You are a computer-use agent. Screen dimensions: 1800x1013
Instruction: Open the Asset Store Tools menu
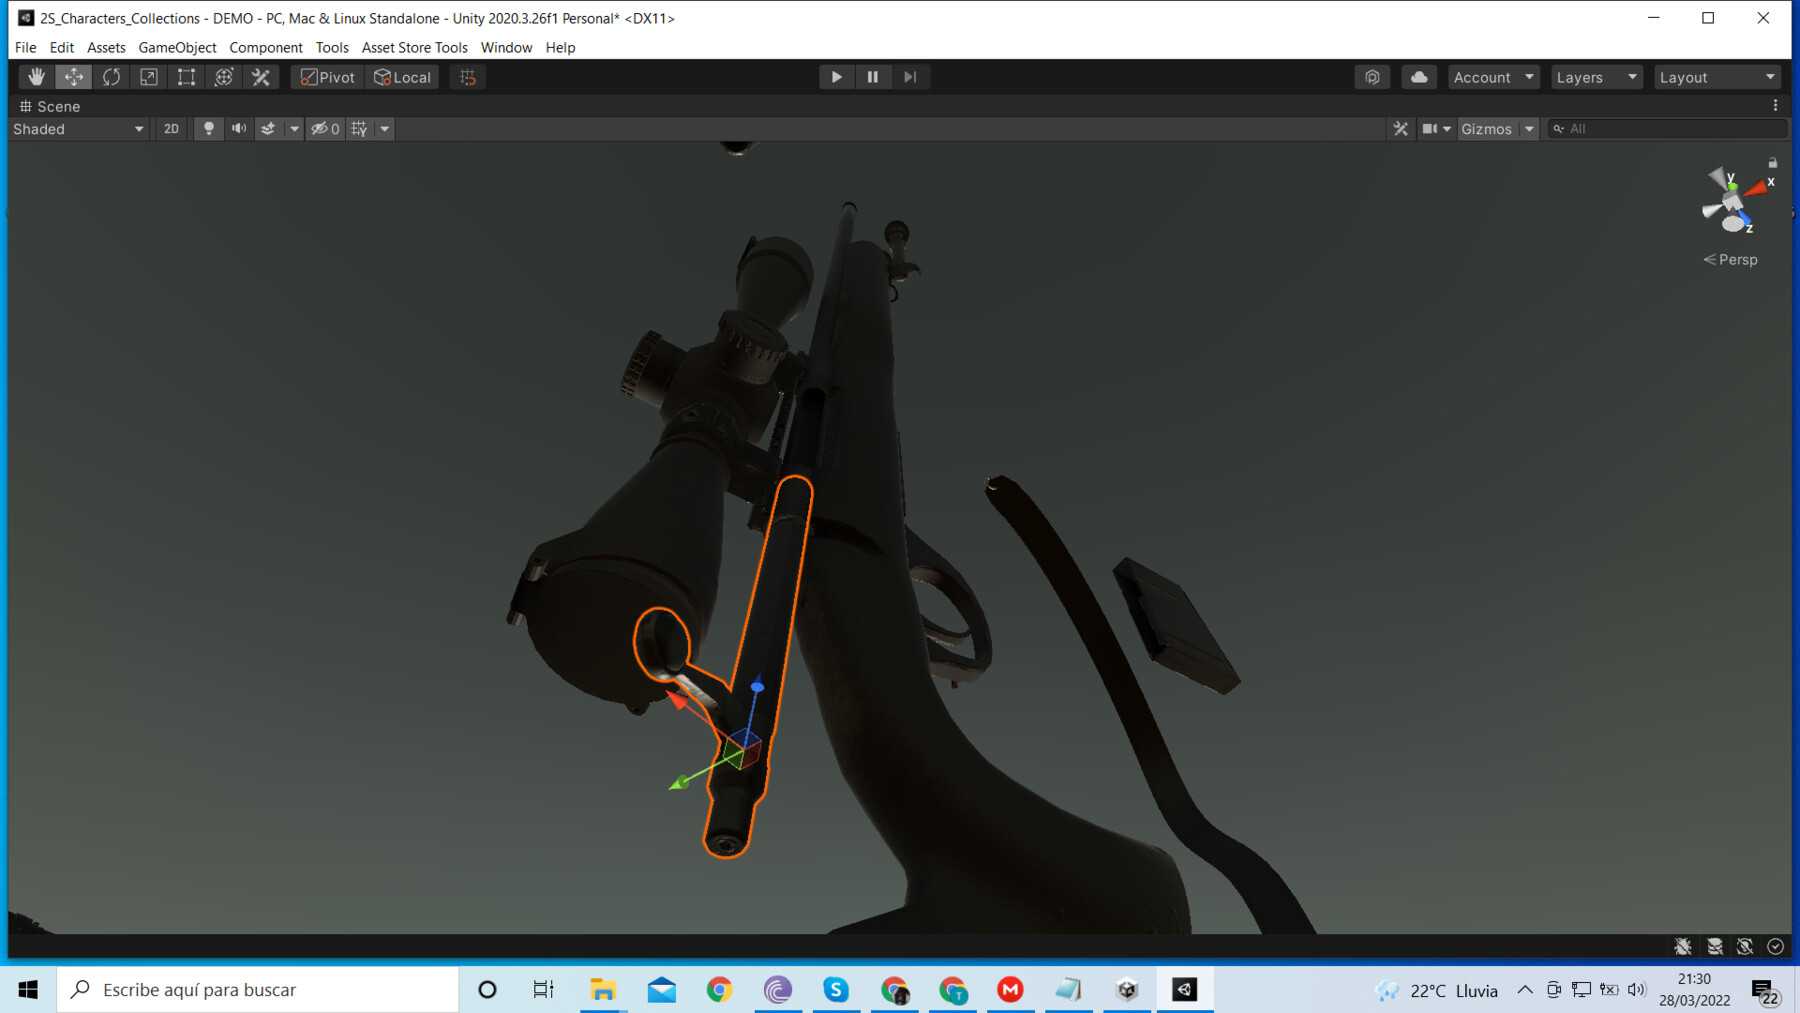[414, 47]
